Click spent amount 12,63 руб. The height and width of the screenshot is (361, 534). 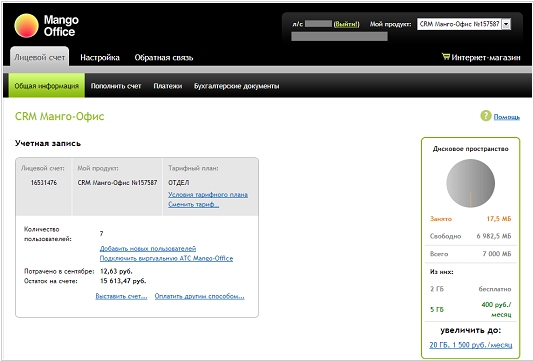coord(116,271)
